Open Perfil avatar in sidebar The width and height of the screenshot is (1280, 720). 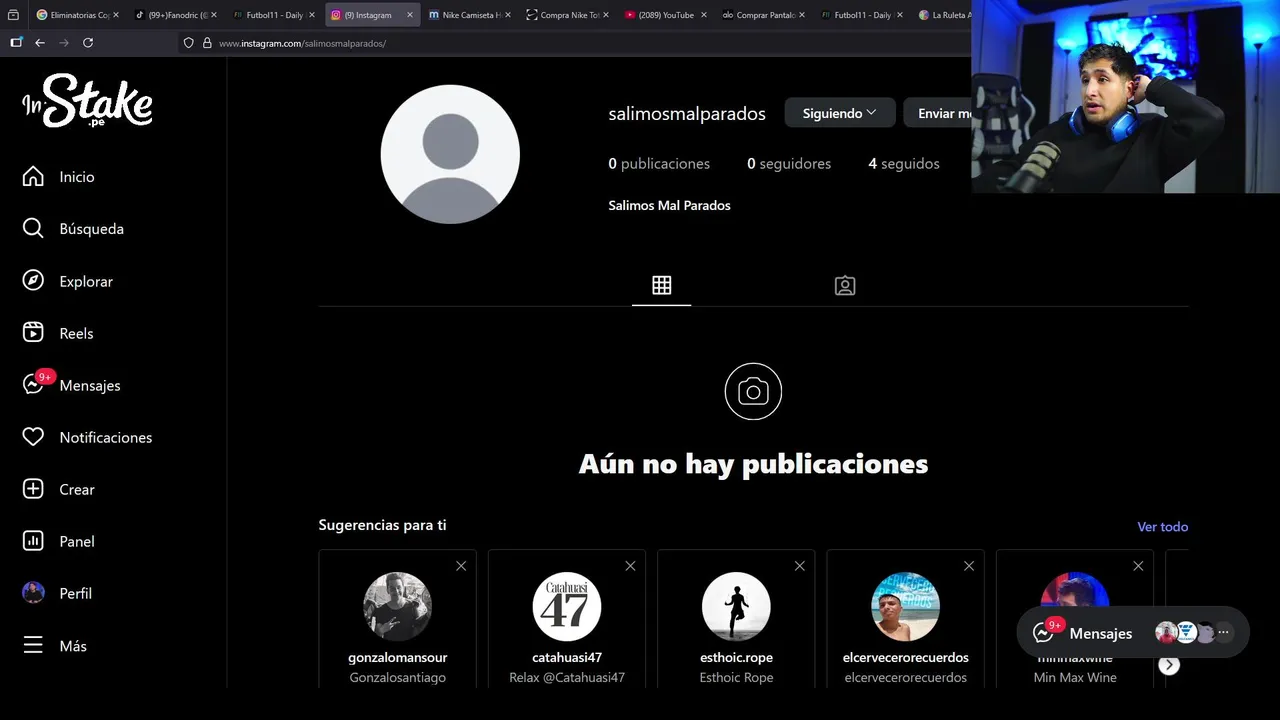coord(33,593)
